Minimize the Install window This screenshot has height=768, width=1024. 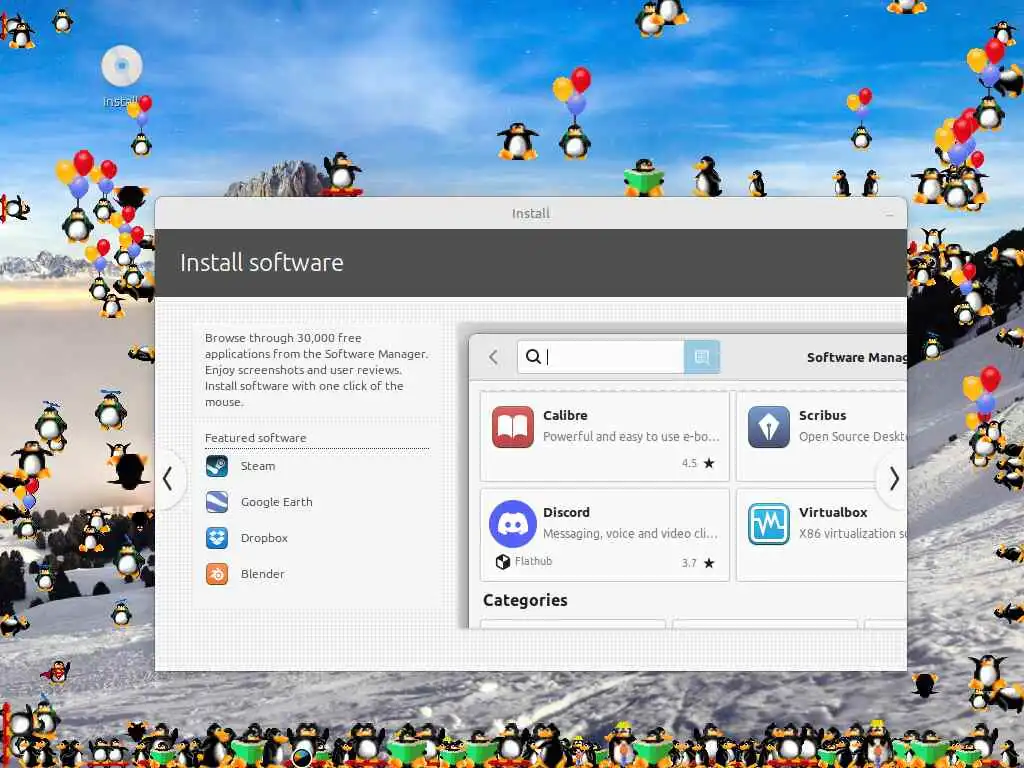tap(889, 214)
